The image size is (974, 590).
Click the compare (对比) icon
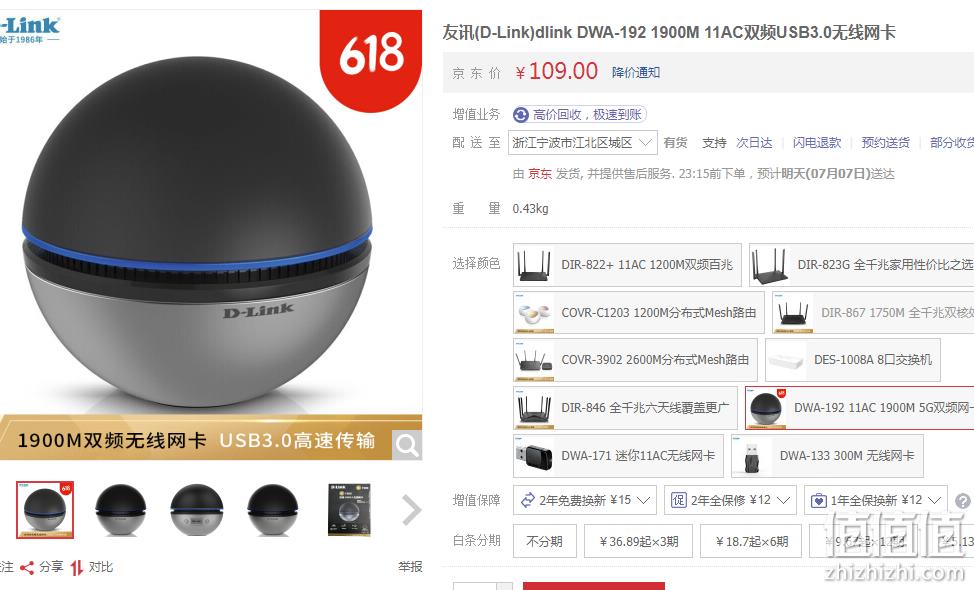click(x=76, y=567)
